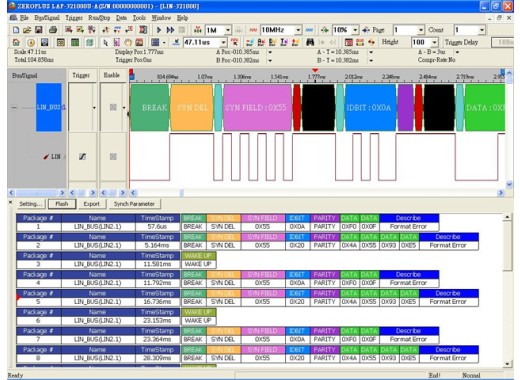Toggle the LIN signal trigger edge box
Viewport: 520px width, 380px height.
click(x=82, y=156)
